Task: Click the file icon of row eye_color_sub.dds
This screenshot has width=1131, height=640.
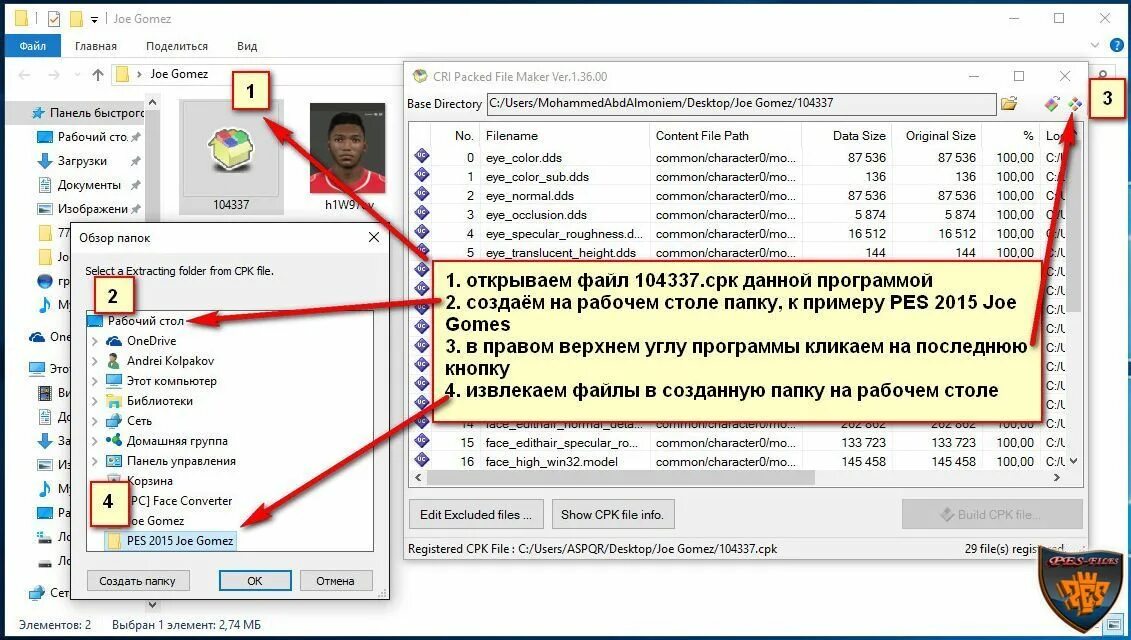Action: click(422, 175)
